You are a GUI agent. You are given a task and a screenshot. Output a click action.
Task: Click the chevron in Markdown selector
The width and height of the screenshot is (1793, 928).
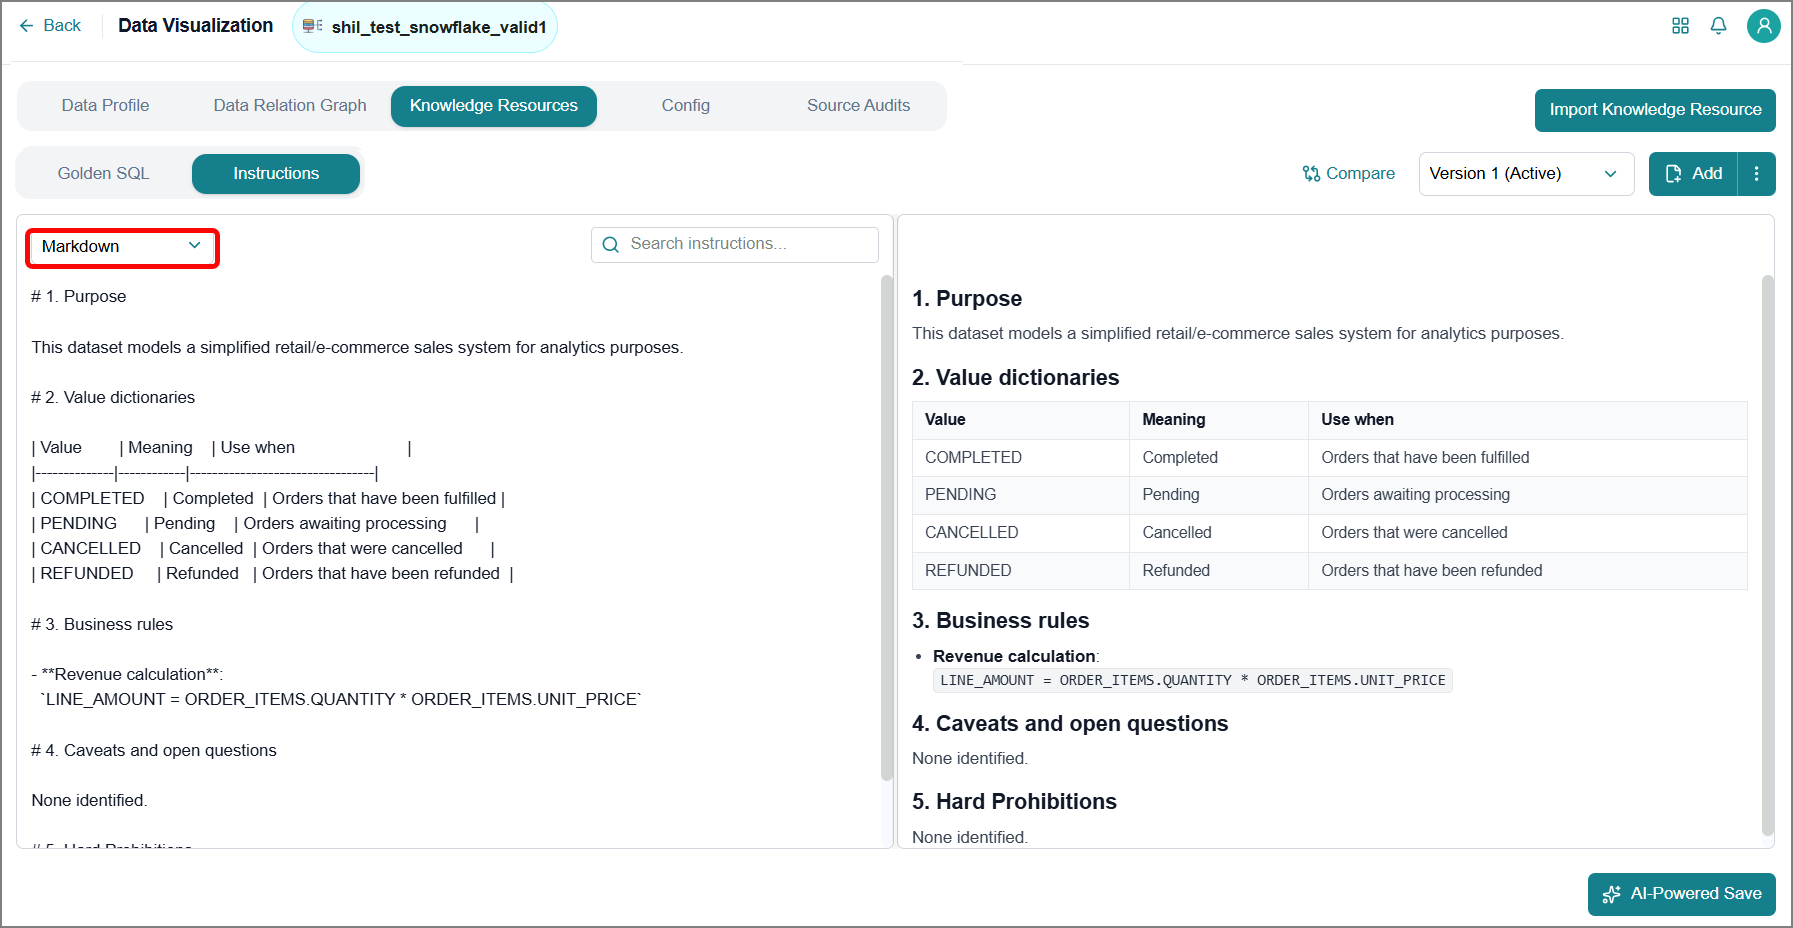coord(195,246)
